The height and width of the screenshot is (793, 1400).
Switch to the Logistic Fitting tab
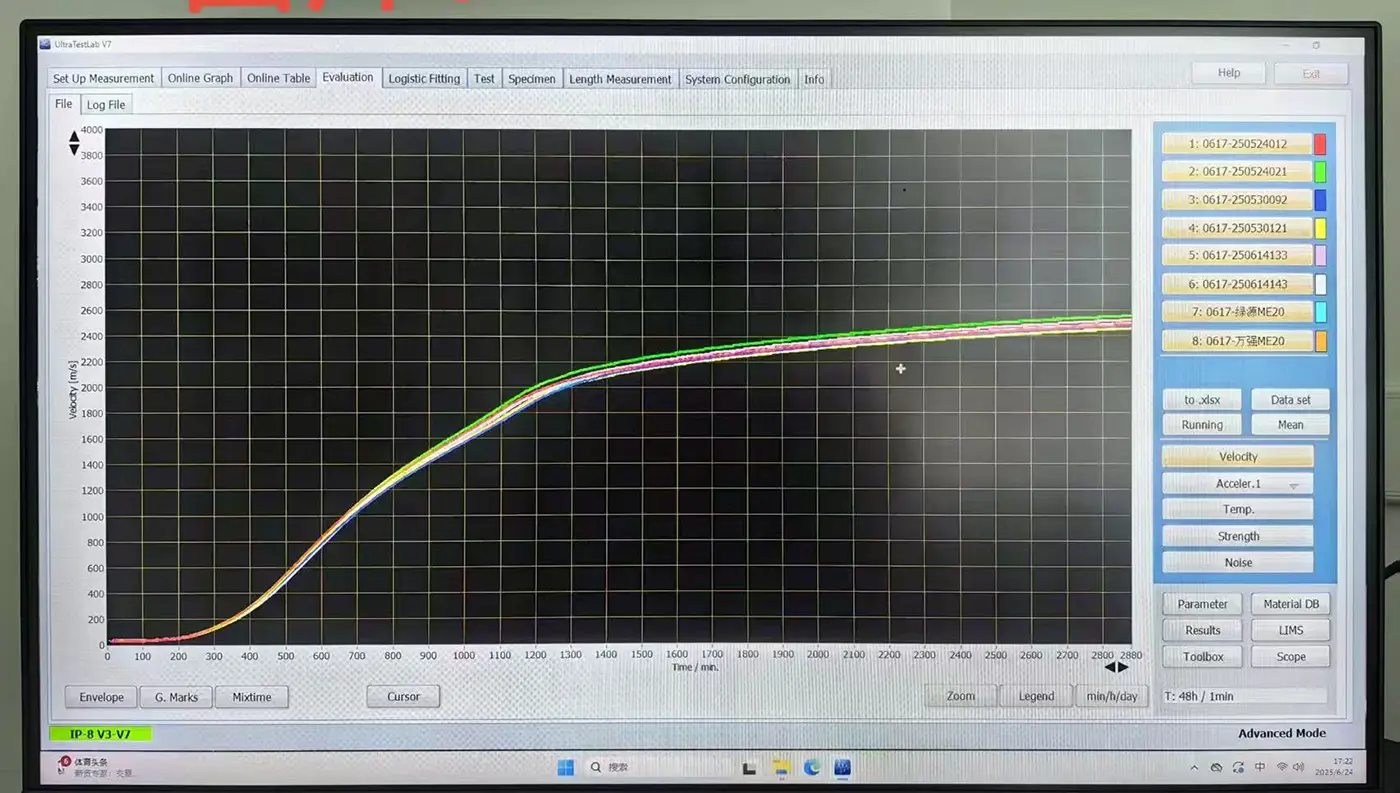point(424,79)
